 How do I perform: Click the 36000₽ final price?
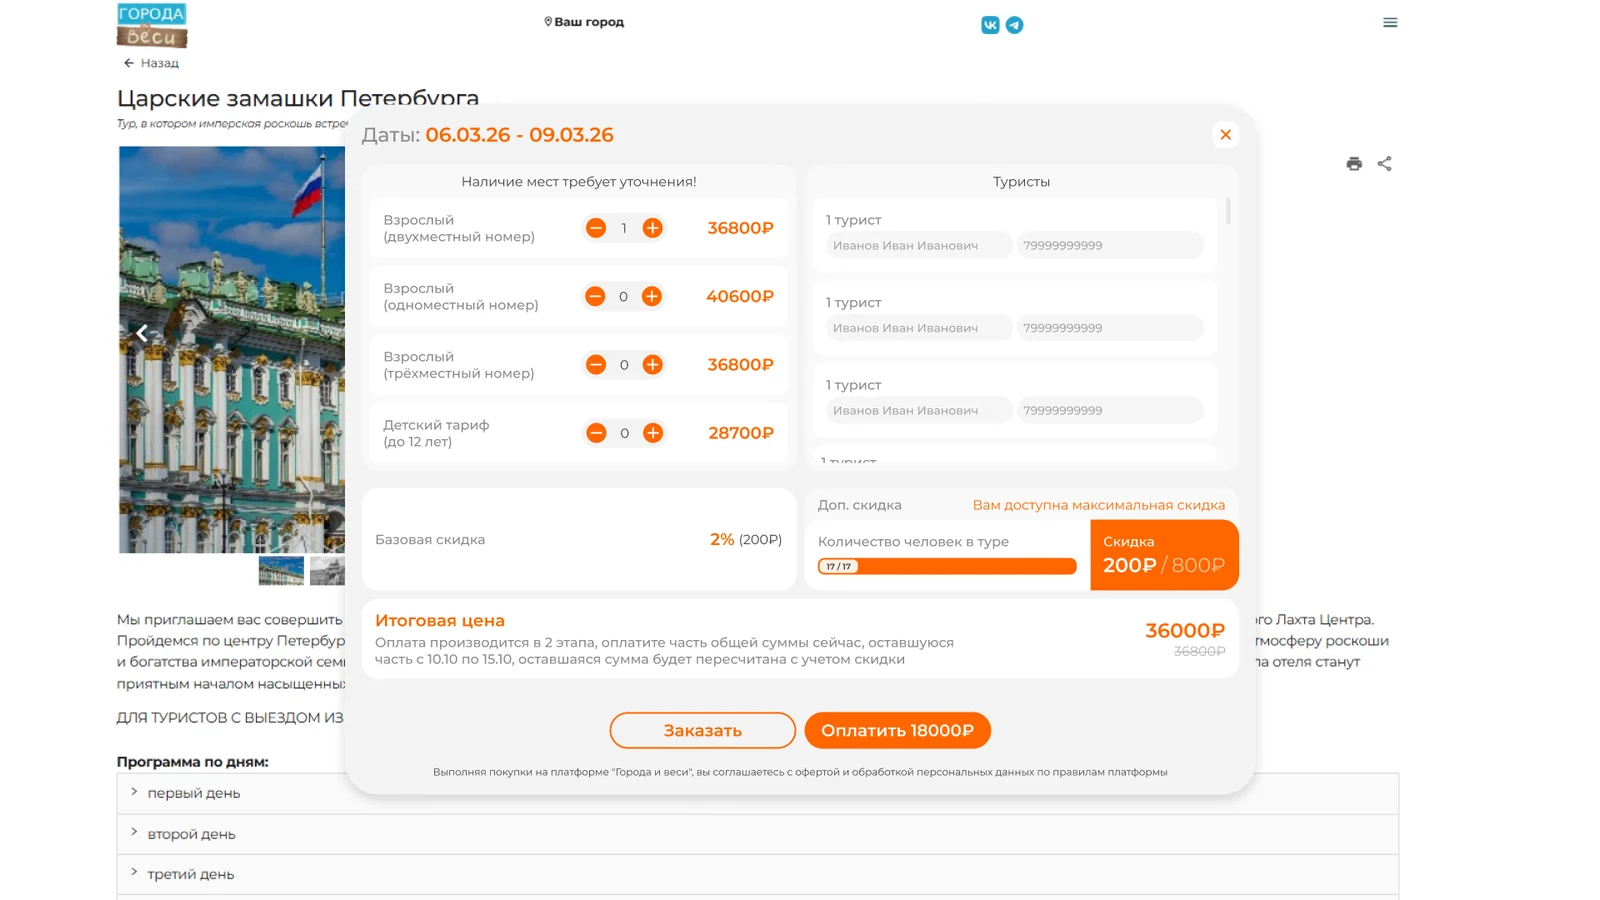pos(1185,630)
